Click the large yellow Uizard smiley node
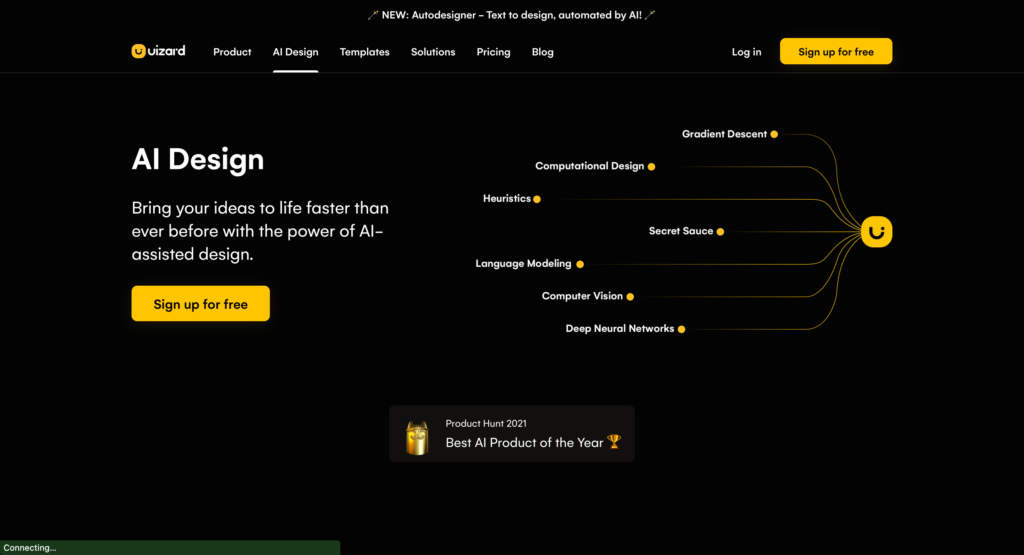Screen dimensions: 1024x555 coord(876,232)
